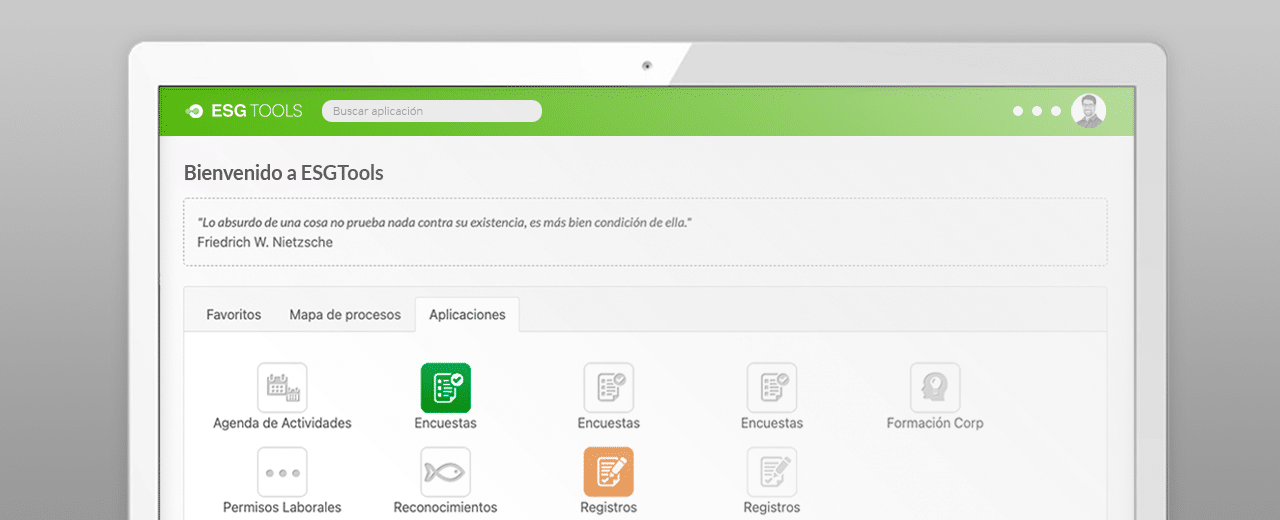This screenshot has height=520, width=1280.
Task: Open the gray Registros icon
Action: pyautogui.click(x=772, y=472)
